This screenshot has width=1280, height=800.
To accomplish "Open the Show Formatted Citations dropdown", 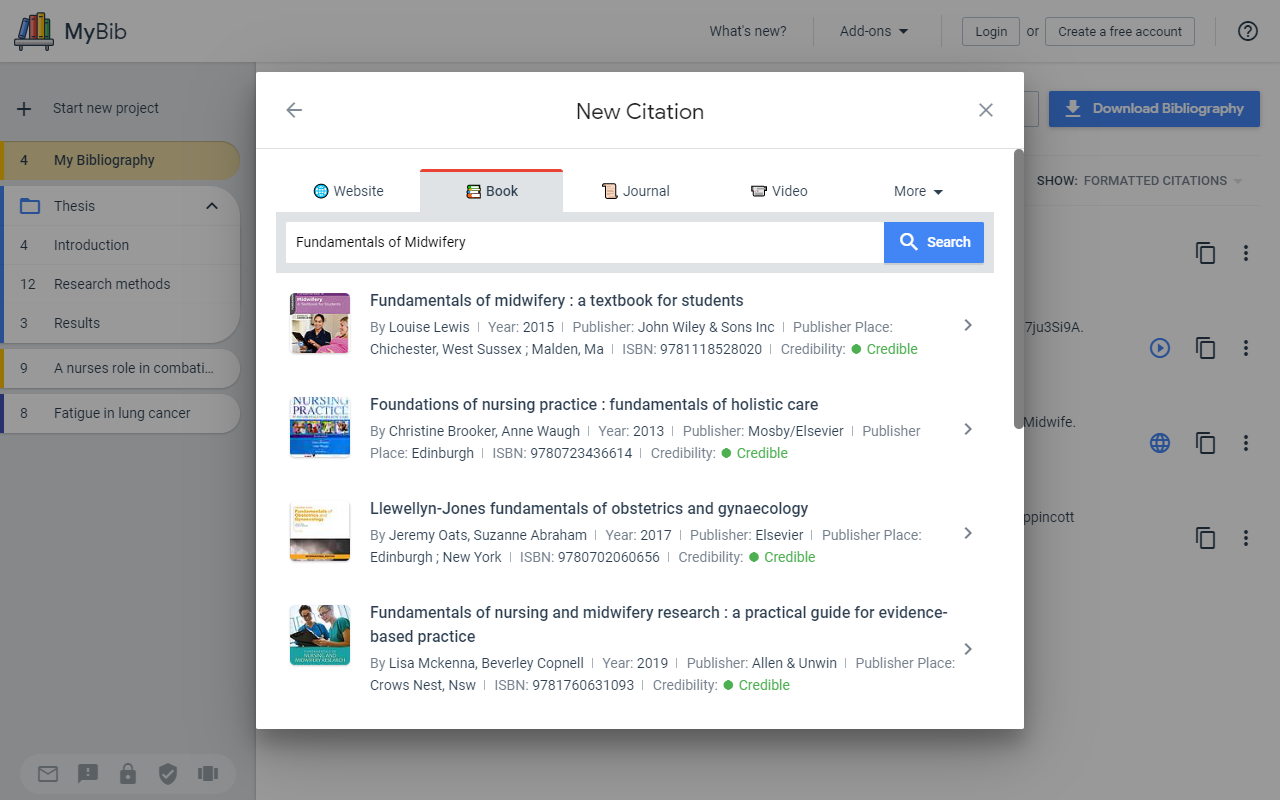I will click(1140, 181).
